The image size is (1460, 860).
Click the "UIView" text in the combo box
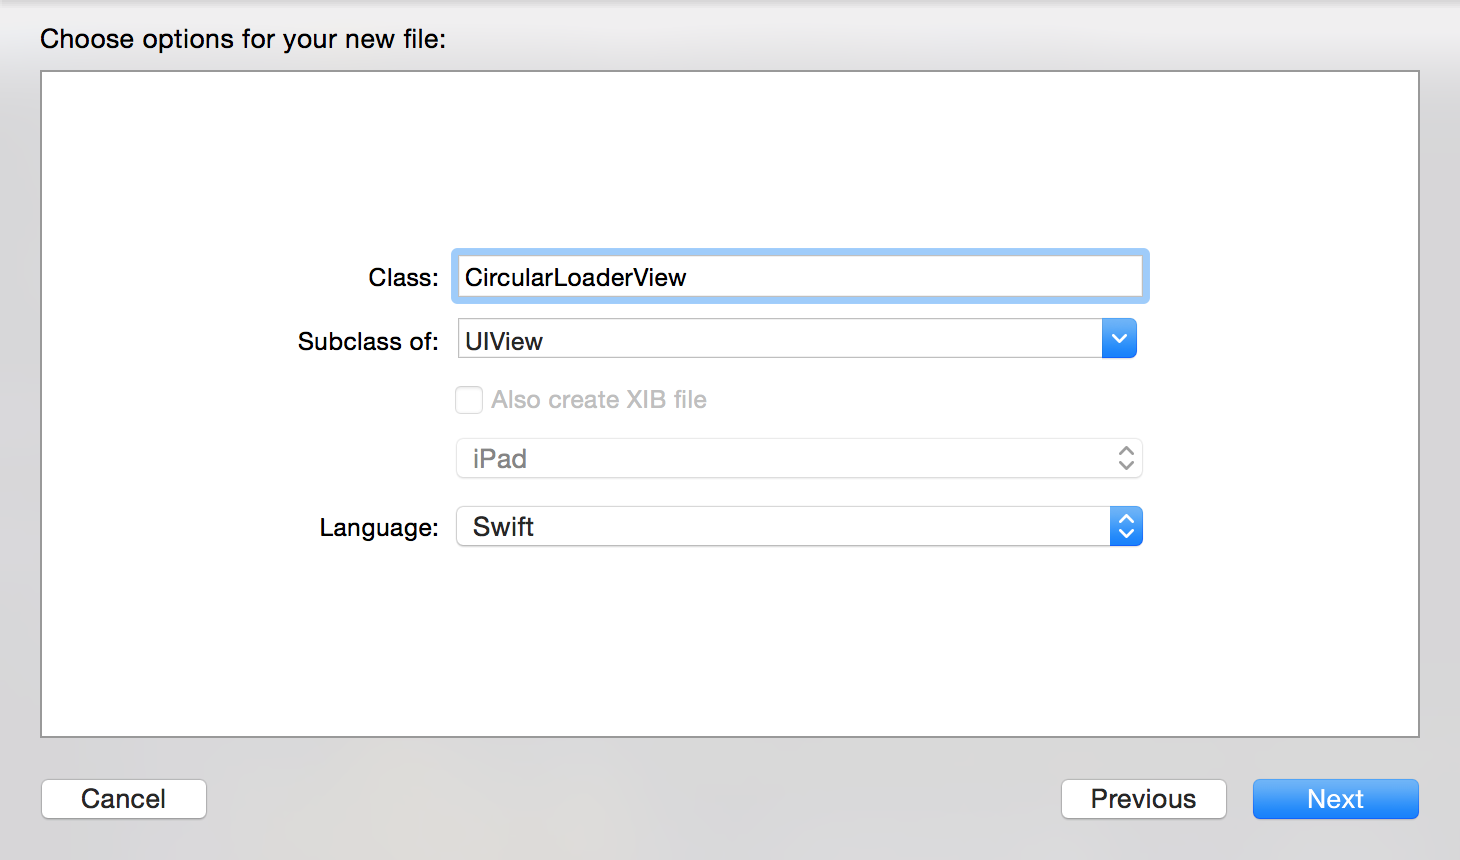[x=504, y=342]
